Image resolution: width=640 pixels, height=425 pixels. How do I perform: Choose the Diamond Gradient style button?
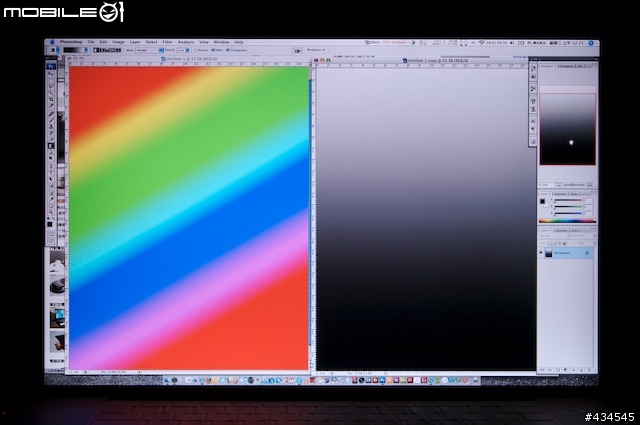(118, 50)
